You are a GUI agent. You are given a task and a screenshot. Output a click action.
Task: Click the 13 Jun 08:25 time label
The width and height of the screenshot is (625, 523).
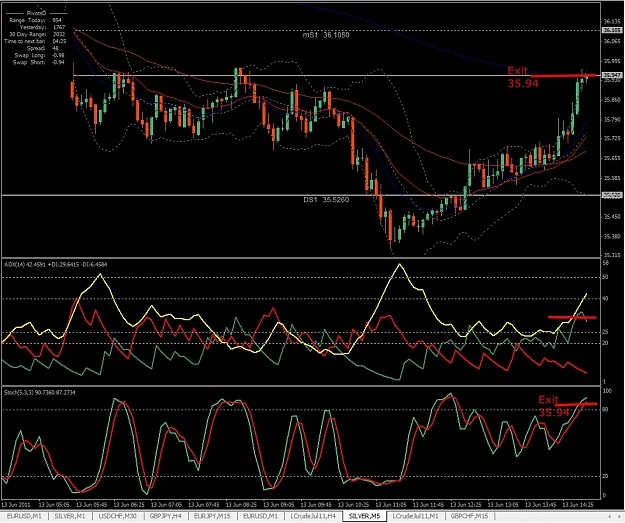241,505
